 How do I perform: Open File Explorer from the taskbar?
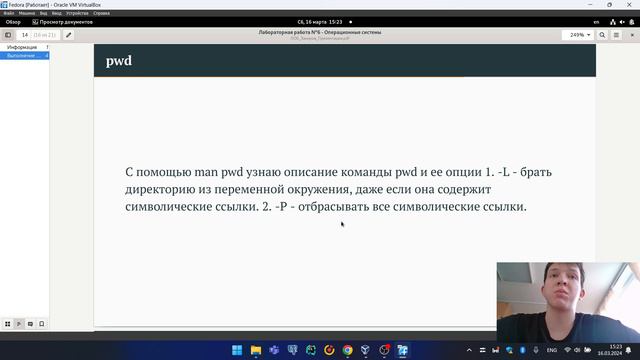[256, 350]
